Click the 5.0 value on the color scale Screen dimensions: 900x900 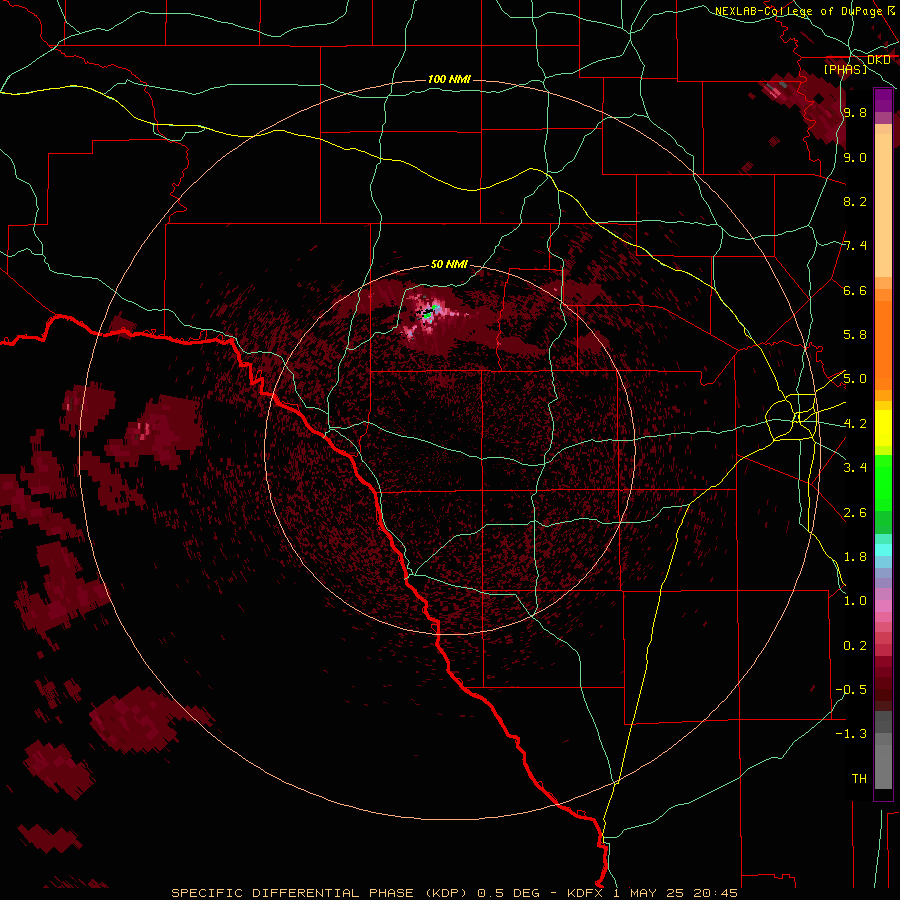[x=855, y=379]
